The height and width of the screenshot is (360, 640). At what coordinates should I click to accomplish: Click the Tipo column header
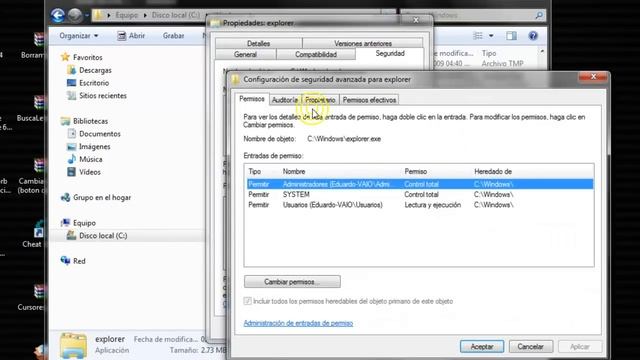click(x=255, y=172)
